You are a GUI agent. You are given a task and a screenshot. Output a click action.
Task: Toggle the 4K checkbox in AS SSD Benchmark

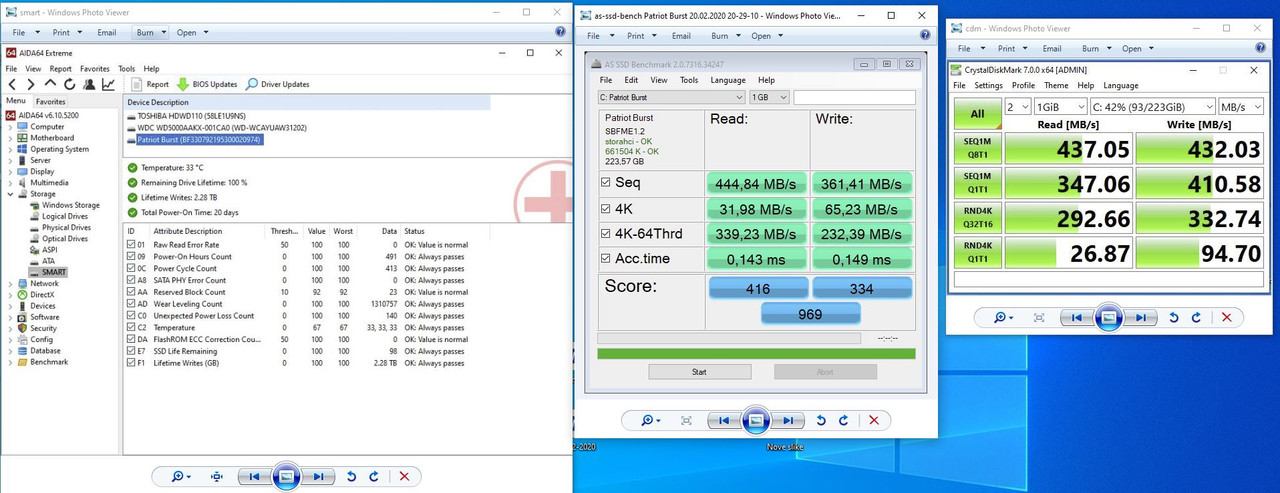point(606,209)
